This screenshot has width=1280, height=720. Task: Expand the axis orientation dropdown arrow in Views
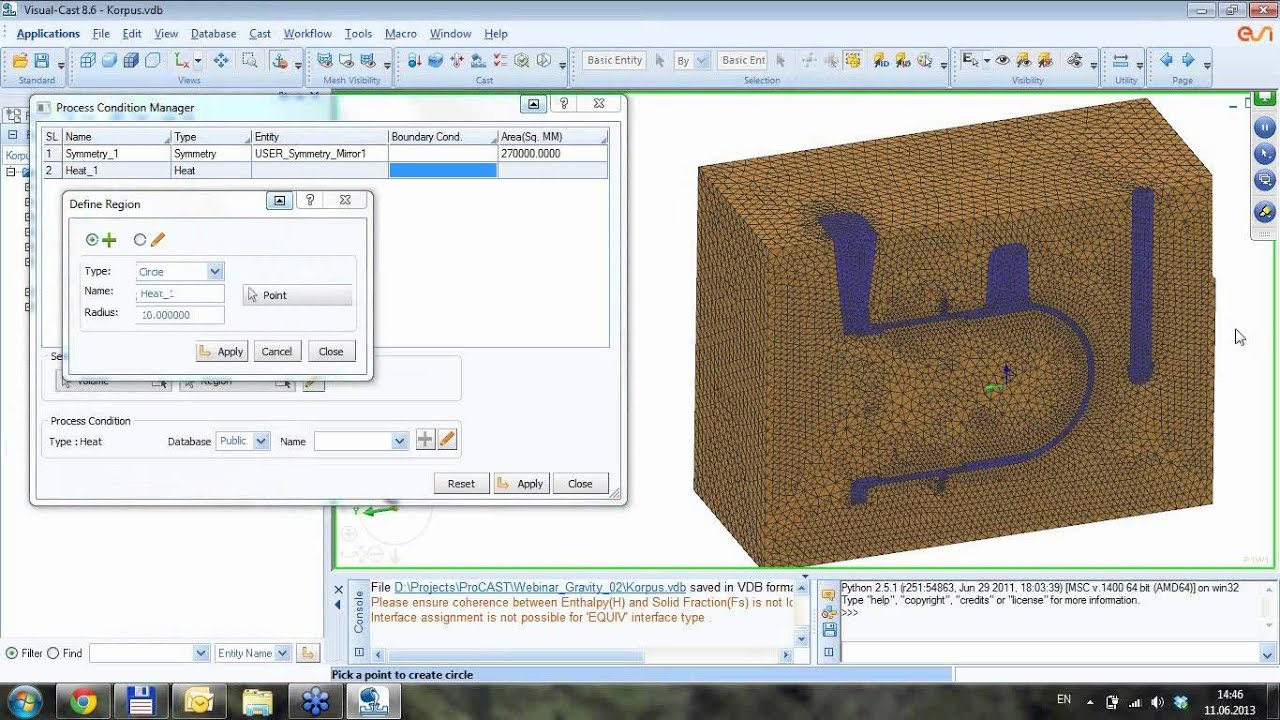click(198, 61)
